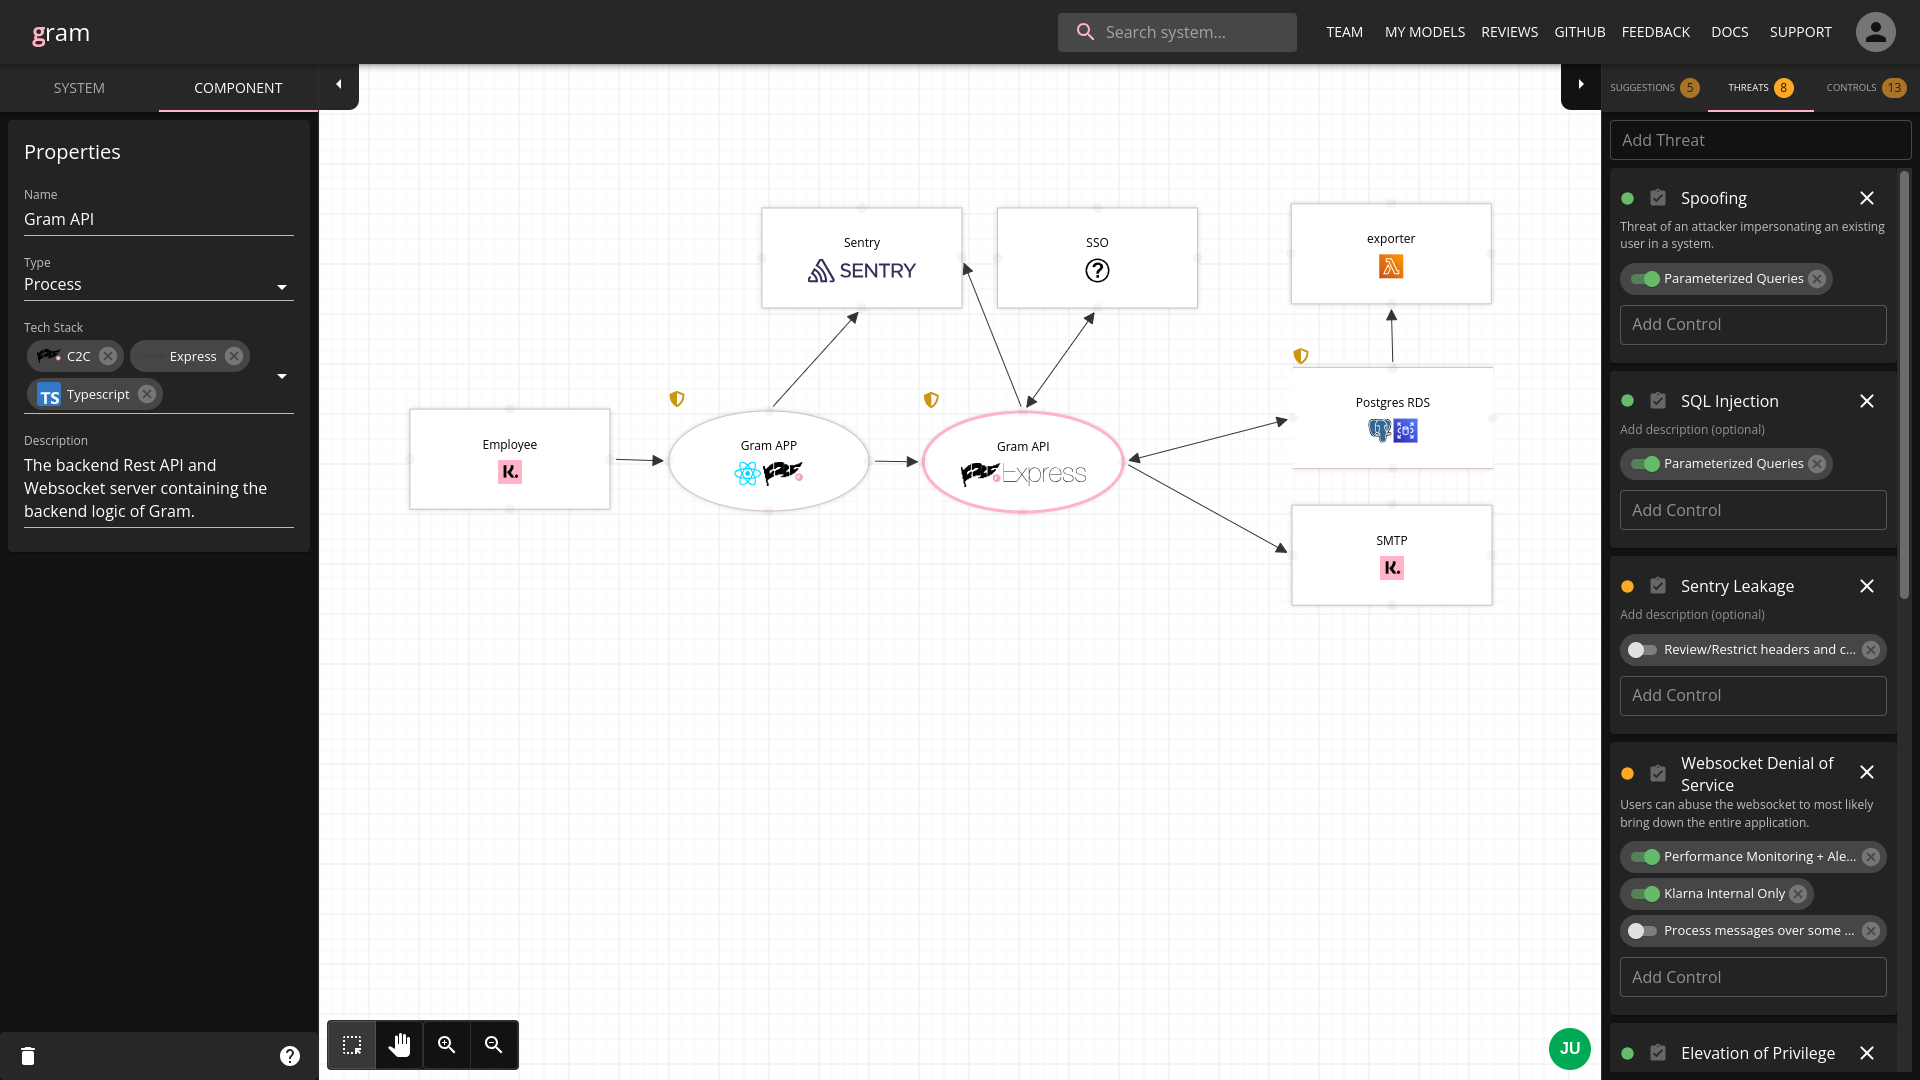Open the user account avatar

1875,32
